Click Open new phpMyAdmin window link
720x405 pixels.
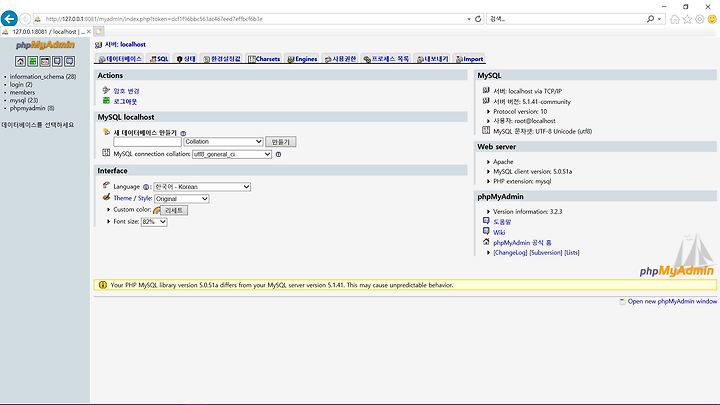click(672, 302)
